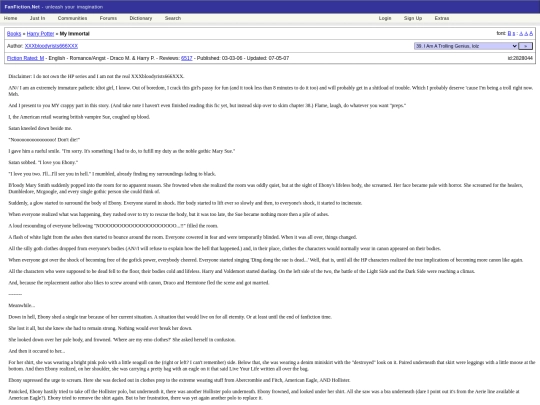
Task: Go to the Harry Potter breadcrumb link
Action: (x=40, y=34)
